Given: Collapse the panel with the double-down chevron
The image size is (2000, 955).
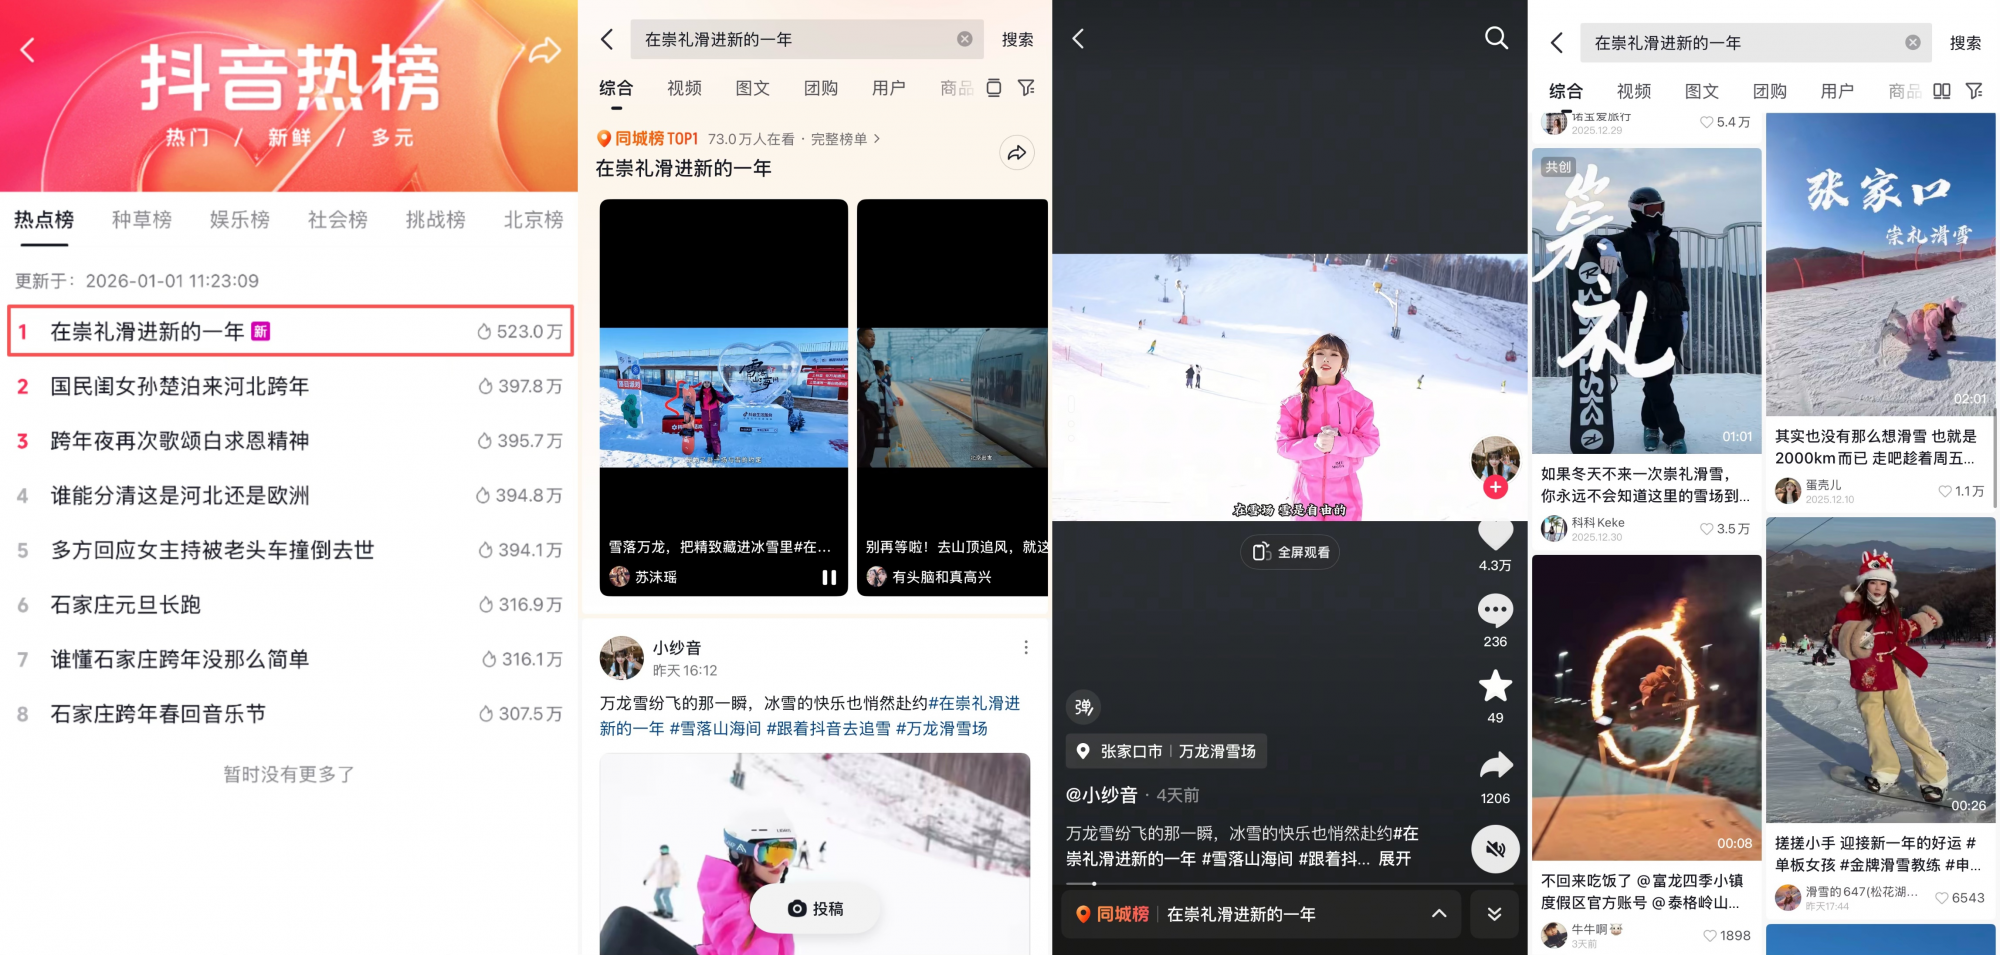Looking at the screenshot, I should point(1494,914).
